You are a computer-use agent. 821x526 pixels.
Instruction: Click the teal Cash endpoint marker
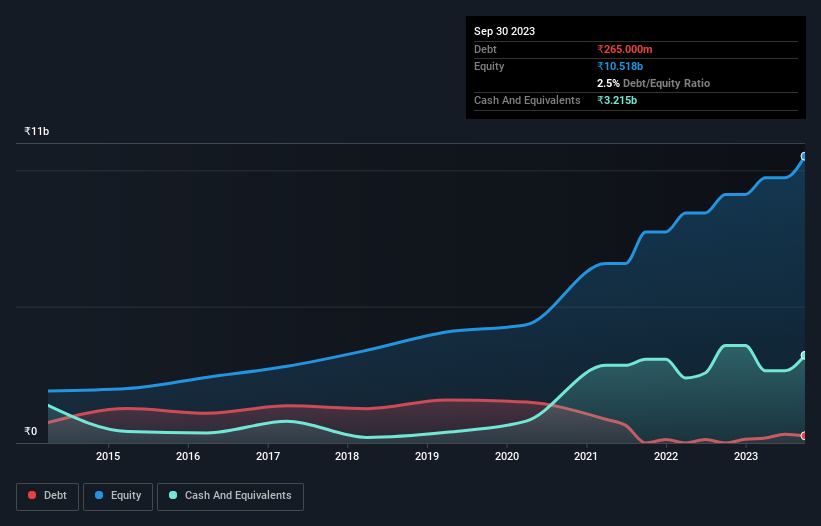(804, 355)
